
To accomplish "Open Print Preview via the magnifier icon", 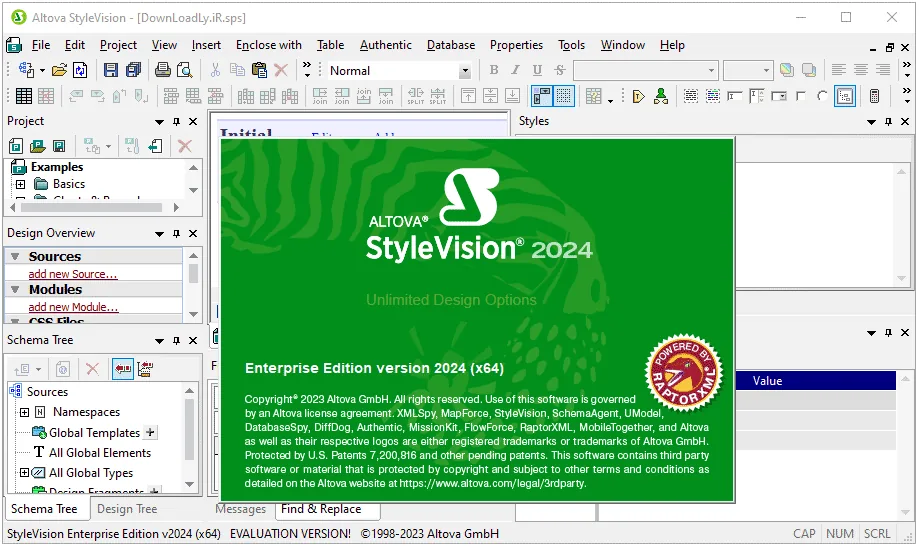I will tap(185, 70).
